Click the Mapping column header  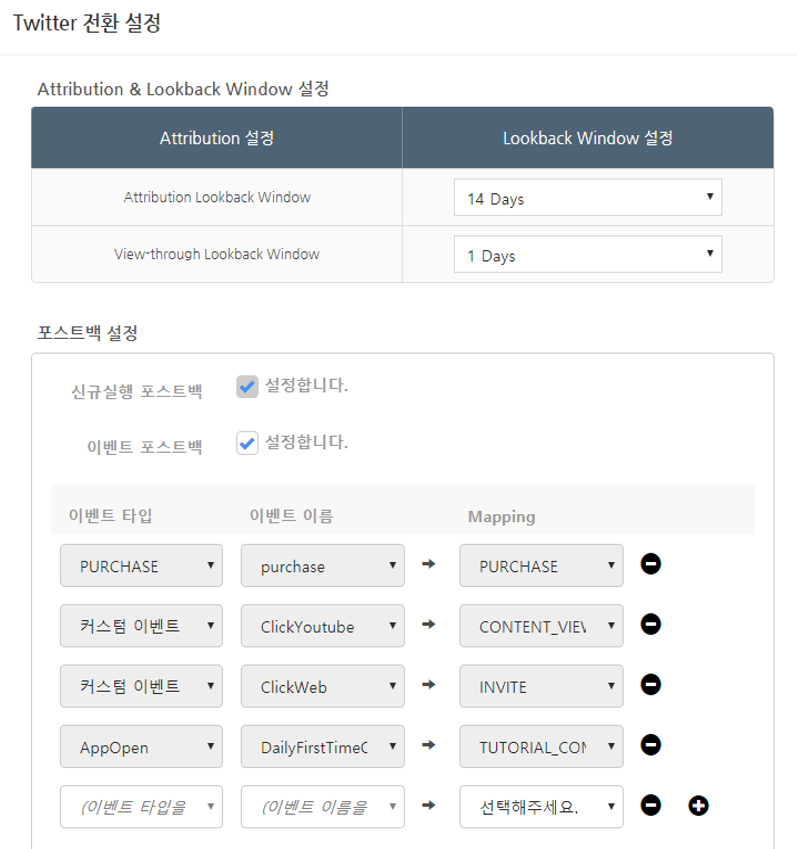(x=501, y=517)
